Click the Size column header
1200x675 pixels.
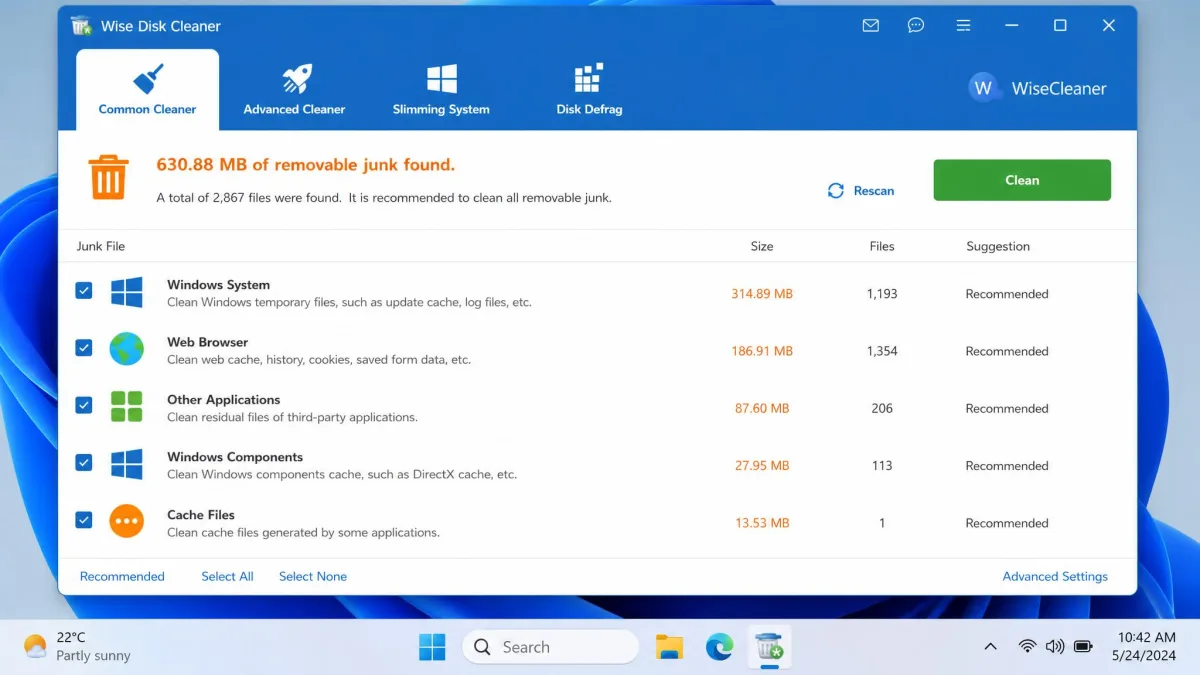pos(762,246)
